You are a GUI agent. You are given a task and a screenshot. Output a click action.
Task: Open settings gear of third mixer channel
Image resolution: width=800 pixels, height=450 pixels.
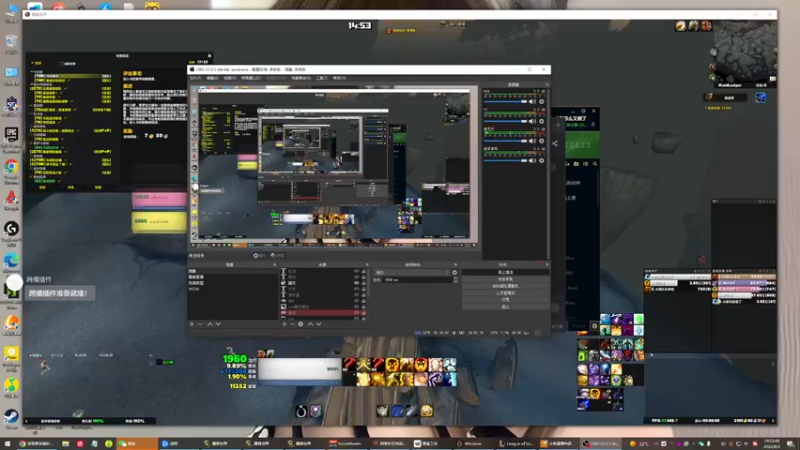point(542,141)
